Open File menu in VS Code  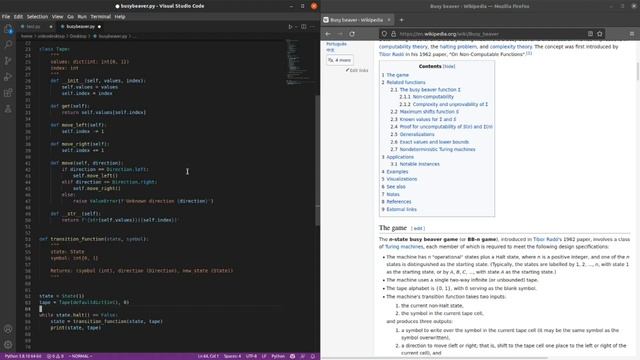click(x=6, y=17)
